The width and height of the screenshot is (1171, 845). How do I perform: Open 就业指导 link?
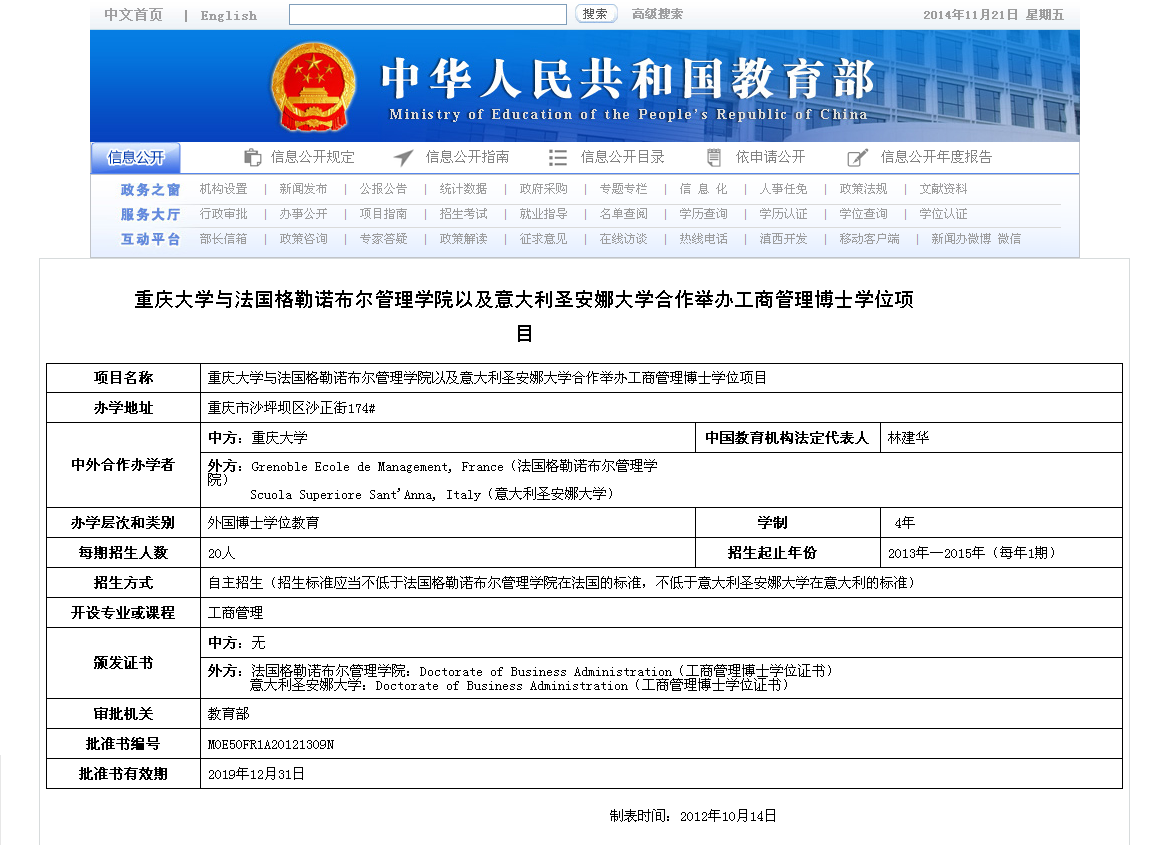pyautogui.click(x=544, y=214)
